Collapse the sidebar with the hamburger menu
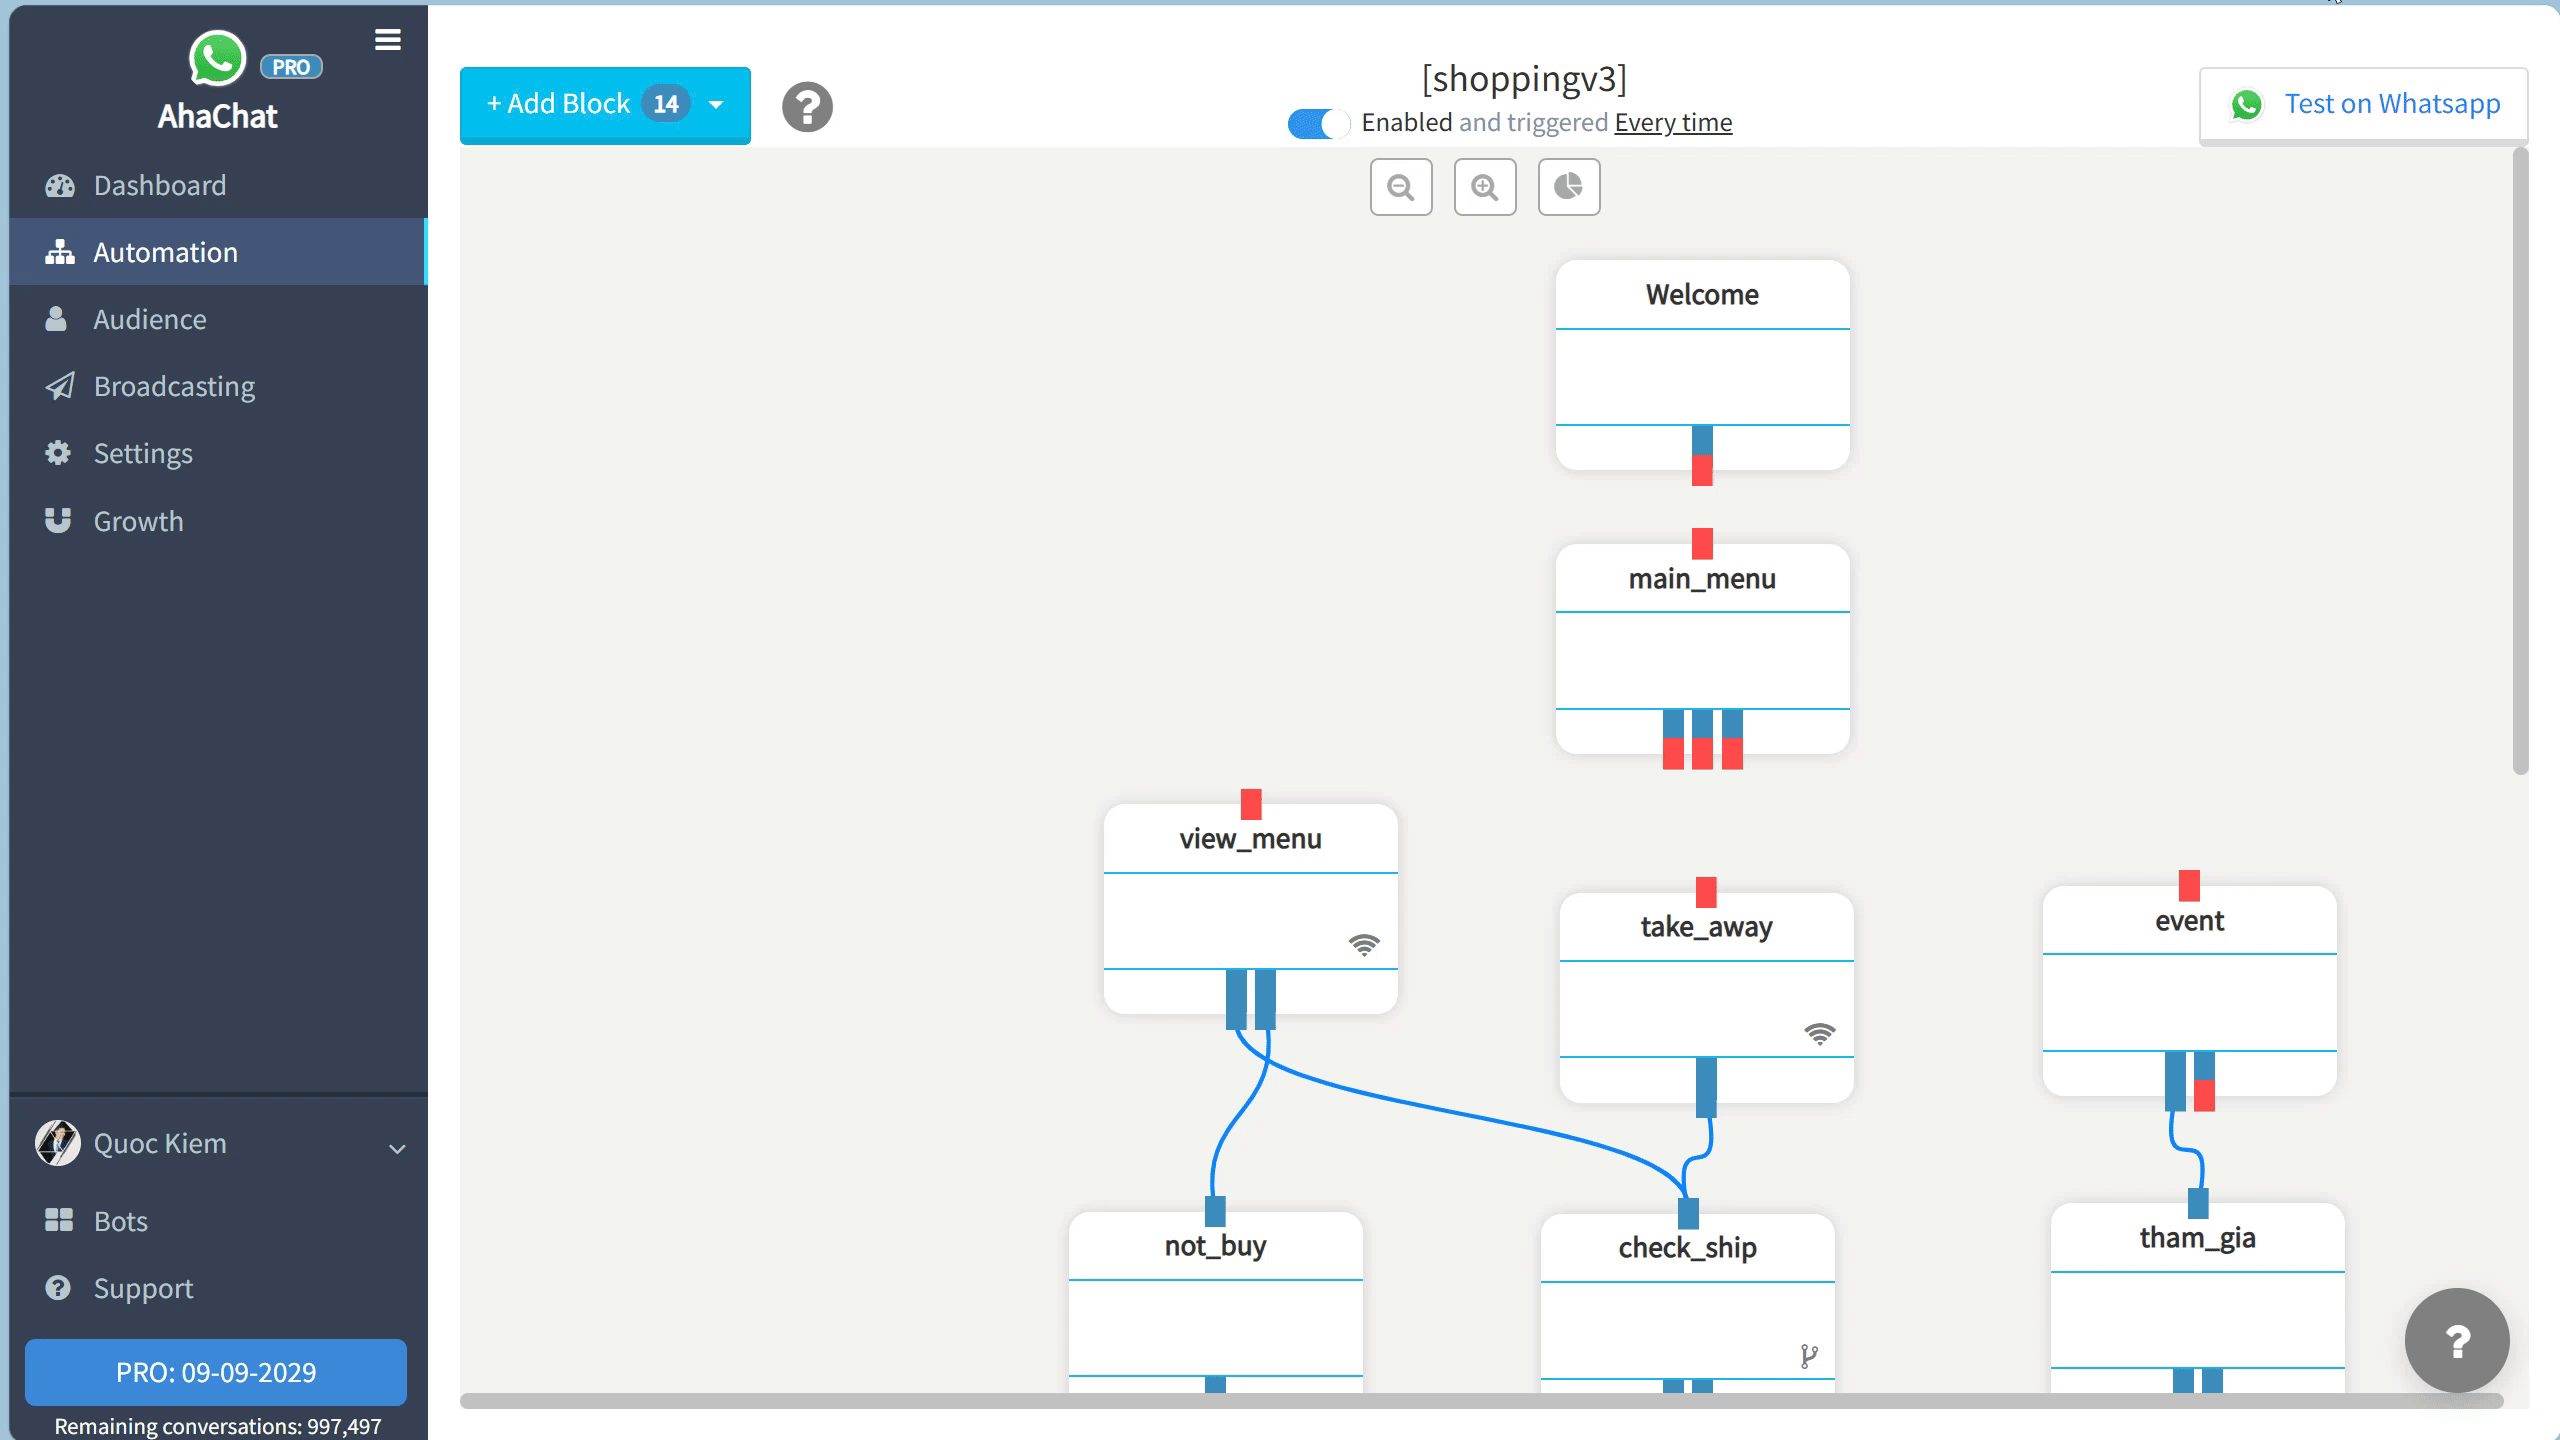The width and height of the screenshot is (2560, 1440). tap(388, 40)
